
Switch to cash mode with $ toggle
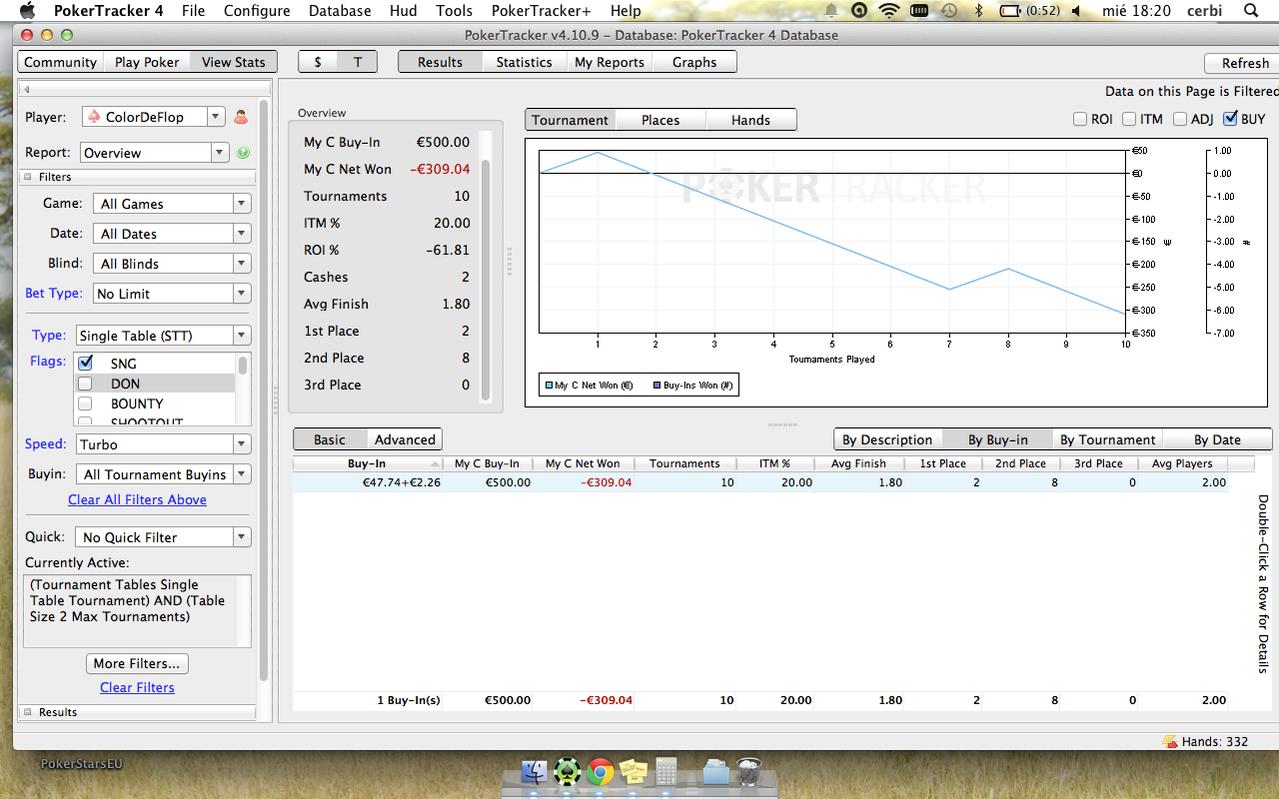tap(318, 62)
